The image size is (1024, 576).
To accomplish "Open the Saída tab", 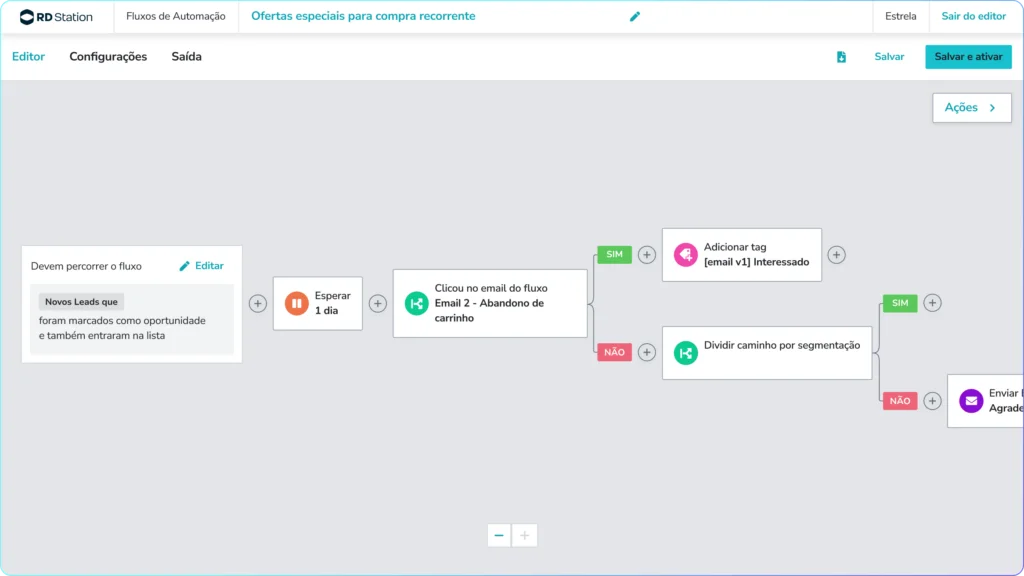I will (x=187, y=57).
